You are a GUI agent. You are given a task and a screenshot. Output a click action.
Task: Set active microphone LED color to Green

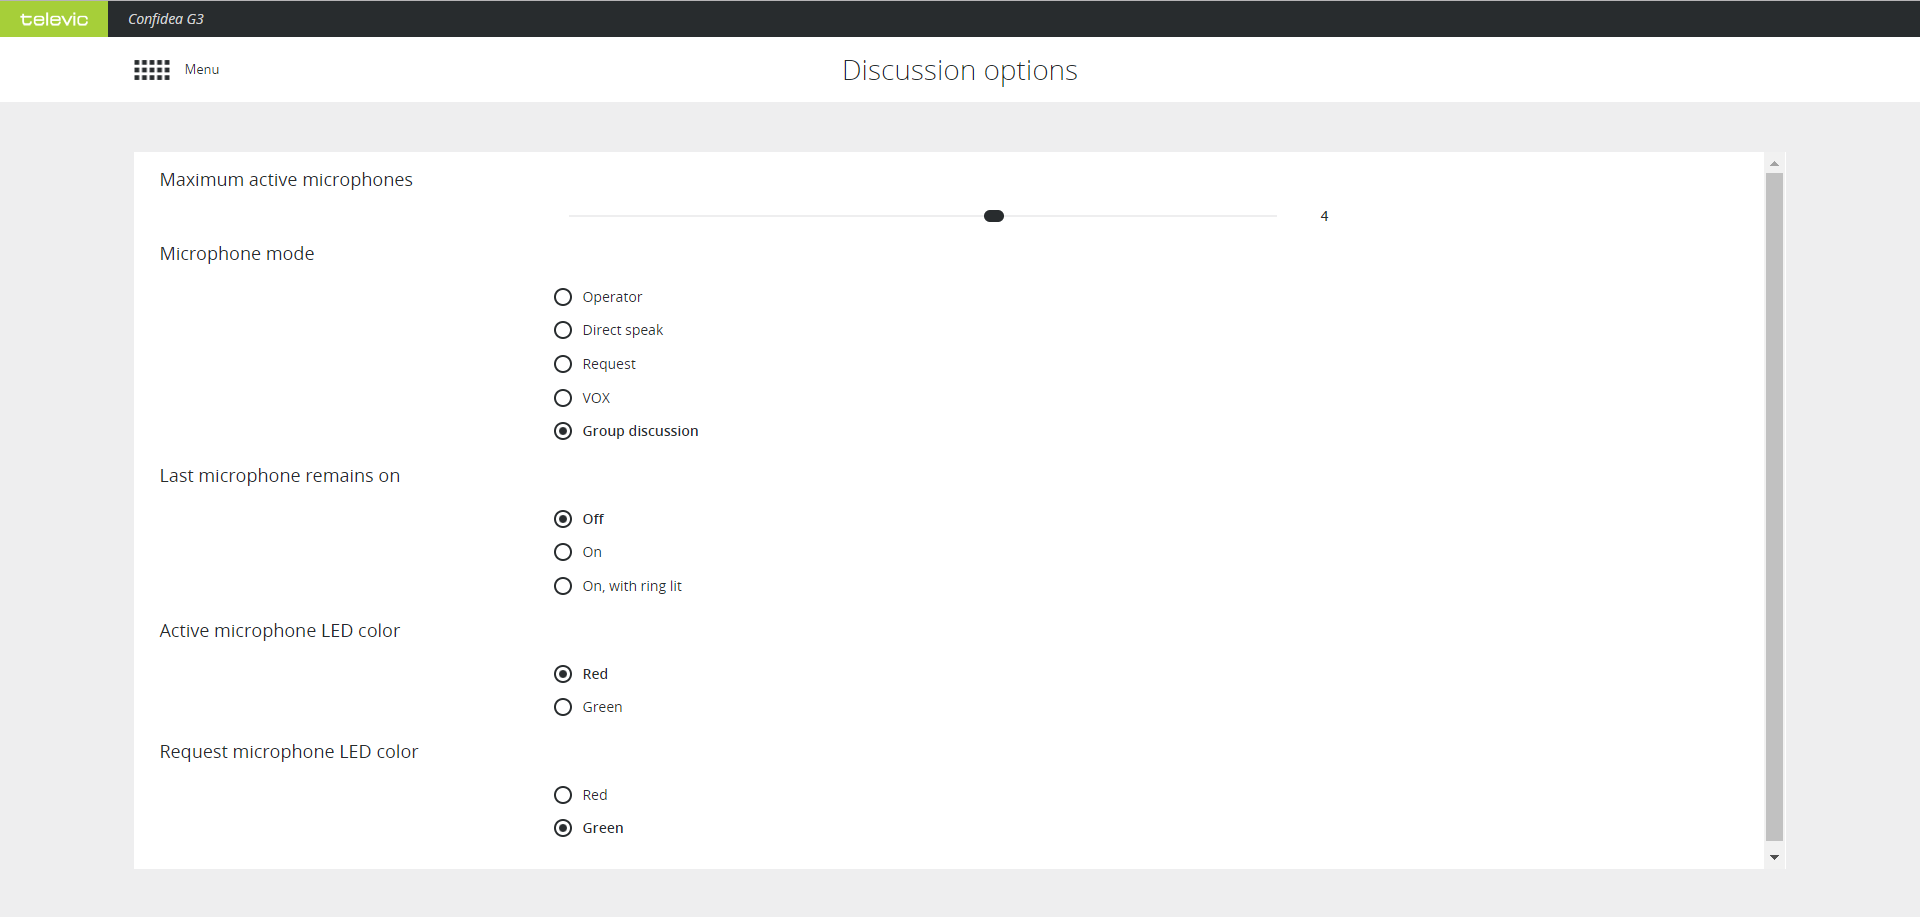(563, 707)
